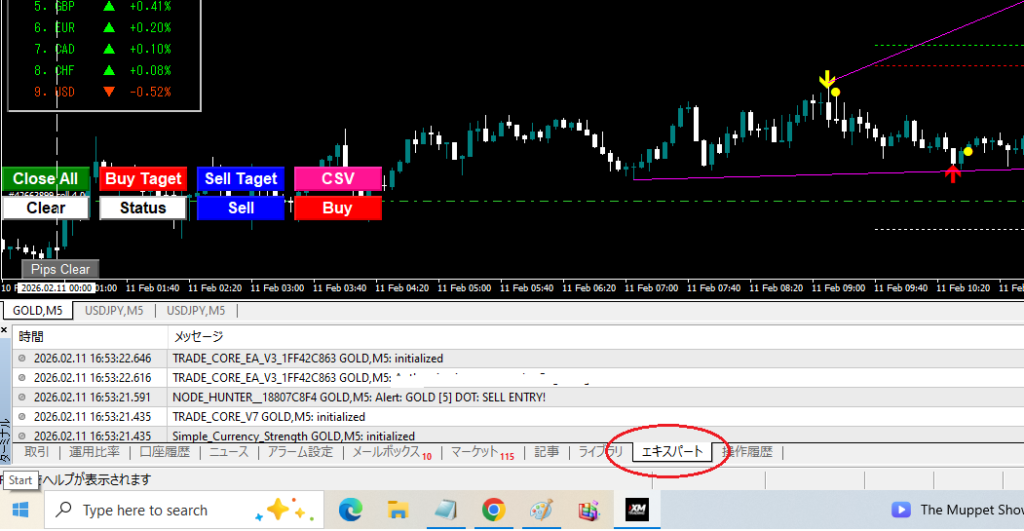Screen dimensions: 1024x531
Task: Switch to the XM MetaTrader taskbar icon
Action: pyautogui.click(x=638, y=510)
